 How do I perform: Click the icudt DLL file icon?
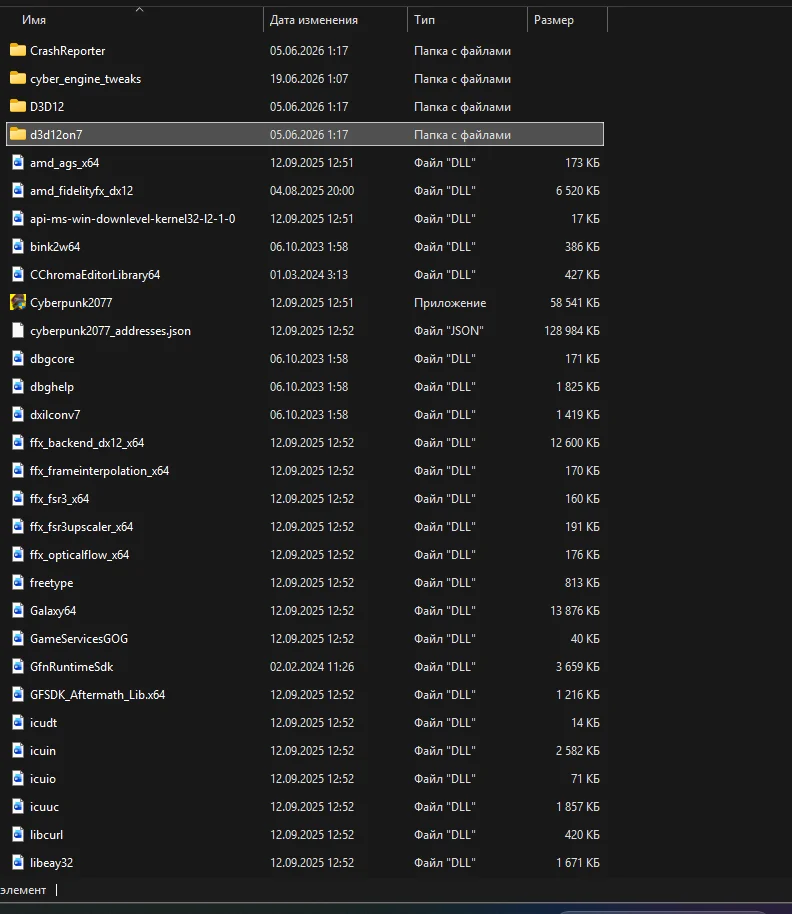(18, 722)
